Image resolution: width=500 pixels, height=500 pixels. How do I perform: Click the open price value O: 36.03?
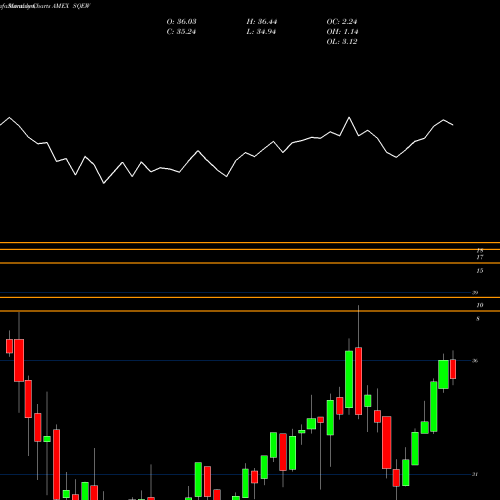(181, 22)
